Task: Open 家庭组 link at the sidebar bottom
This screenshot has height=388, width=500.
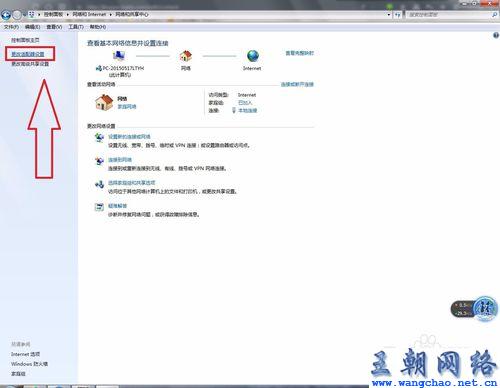Action: coord(18,374)
